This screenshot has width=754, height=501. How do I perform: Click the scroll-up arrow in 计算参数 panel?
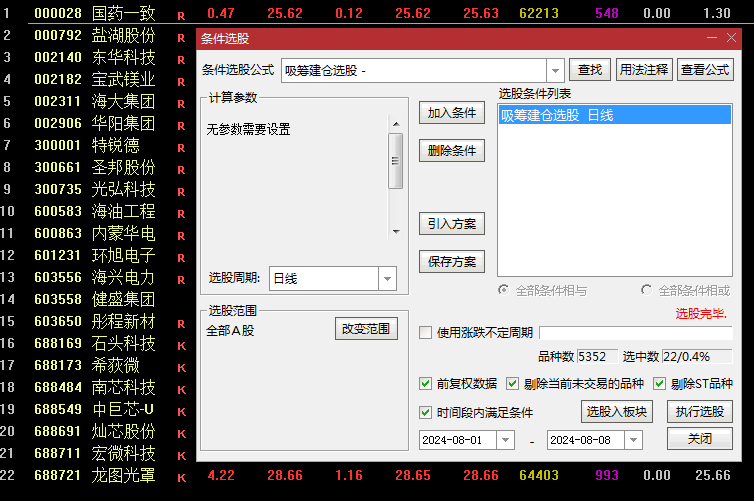(x=396, y=124)
